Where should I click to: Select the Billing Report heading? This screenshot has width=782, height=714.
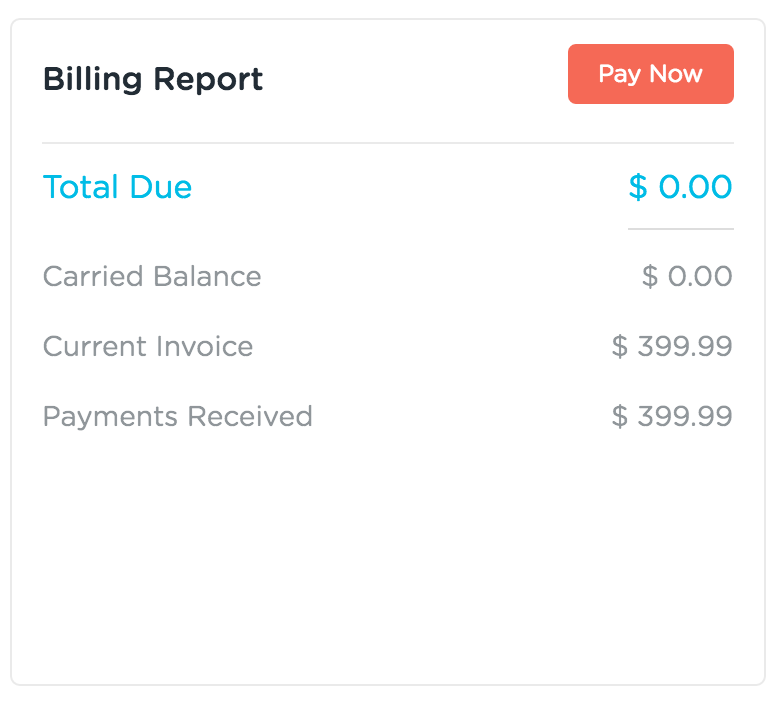click(x=153, y=79)
